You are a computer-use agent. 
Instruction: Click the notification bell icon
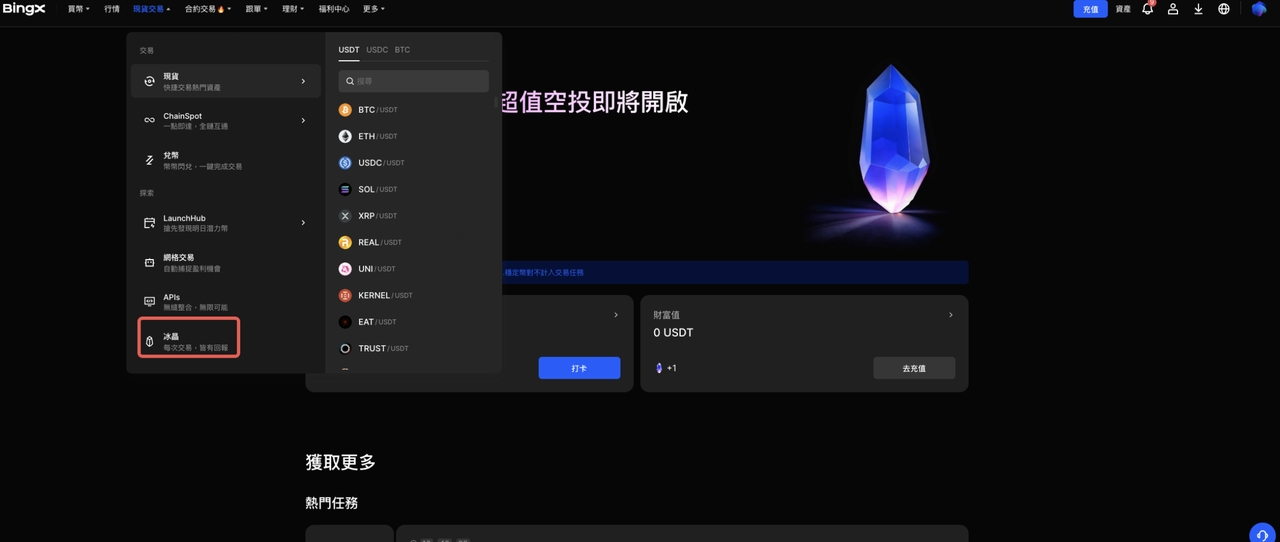[x=1147, y=9]
